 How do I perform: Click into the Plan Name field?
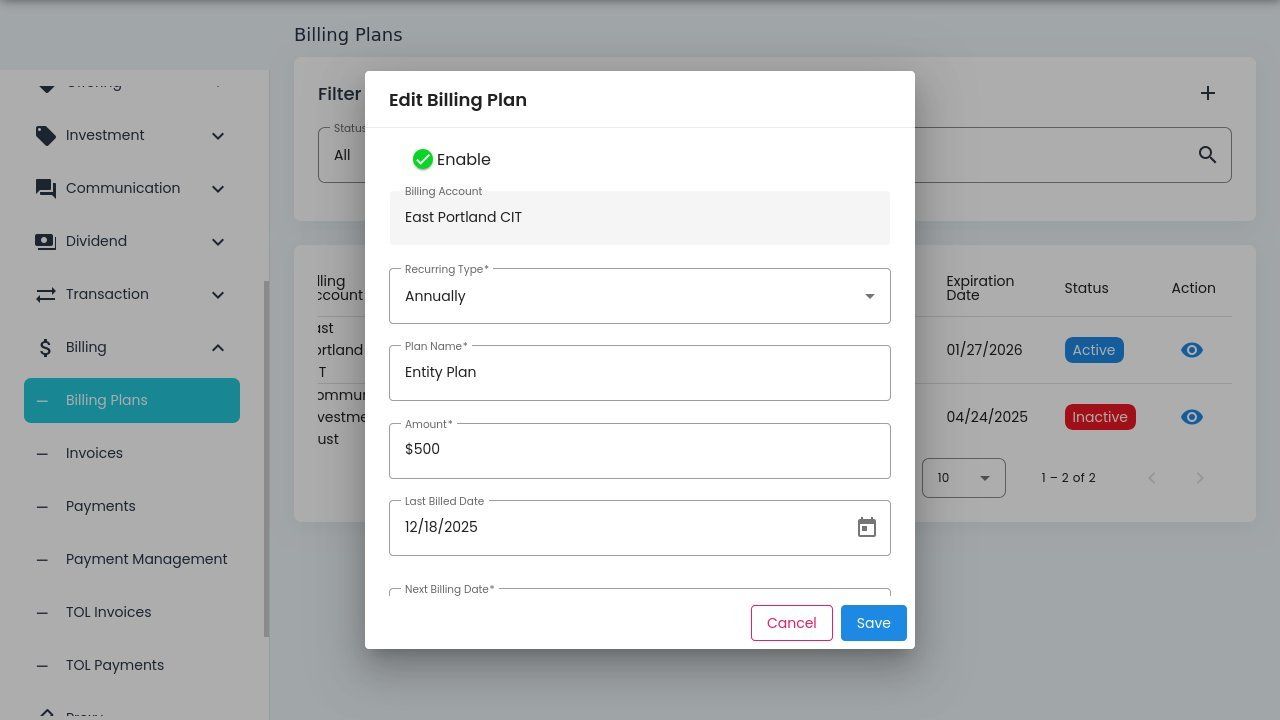tap(640, 373)
